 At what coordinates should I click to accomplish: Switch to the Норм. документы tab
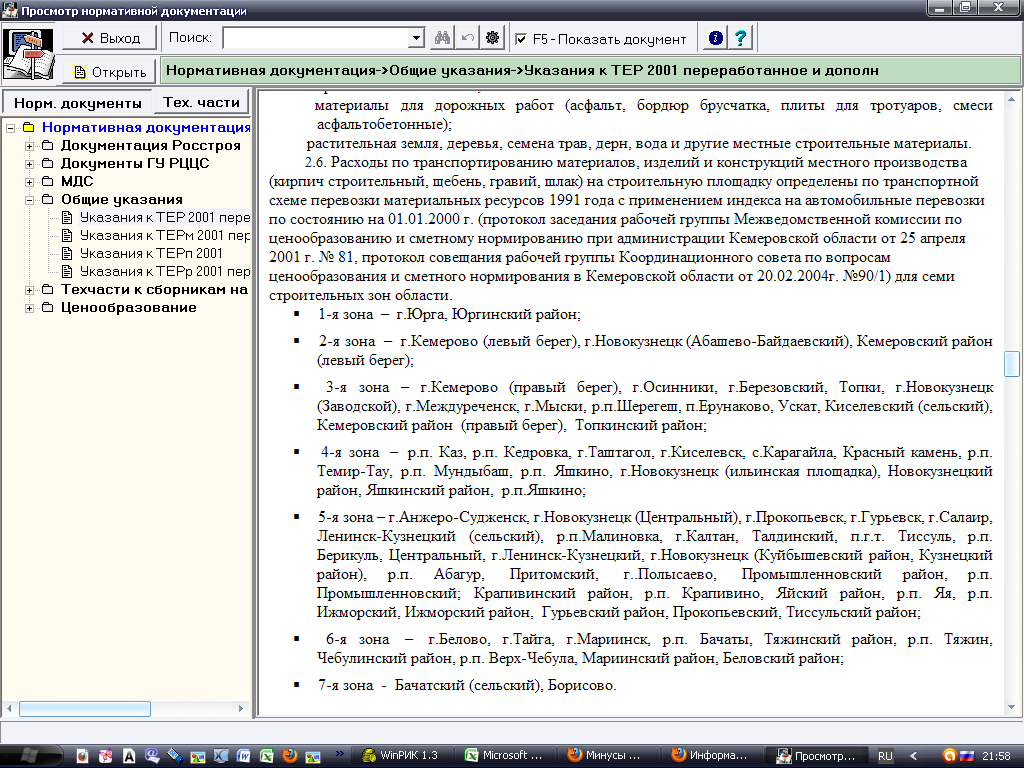77,103
